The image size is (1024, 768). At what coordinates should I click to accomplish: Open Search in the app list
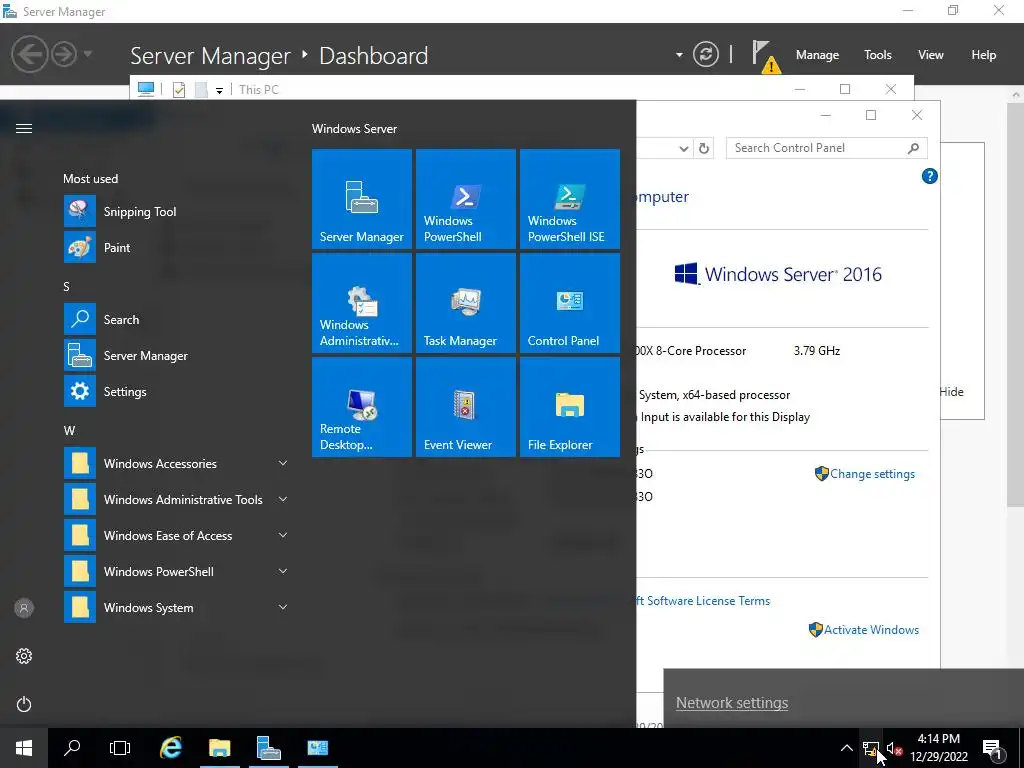176,319
